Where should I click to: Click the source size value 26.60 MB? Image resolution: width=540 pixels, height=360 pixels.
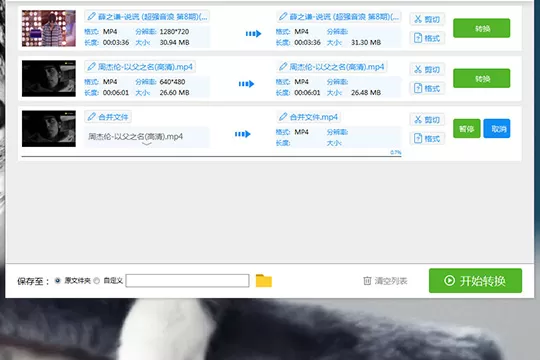(x=175, y=93)
